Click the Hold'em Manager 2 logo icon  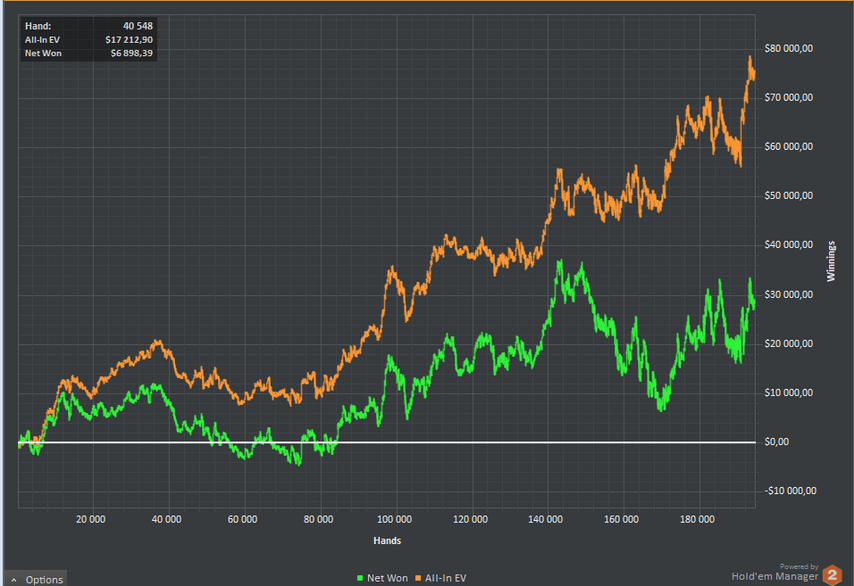831,574
